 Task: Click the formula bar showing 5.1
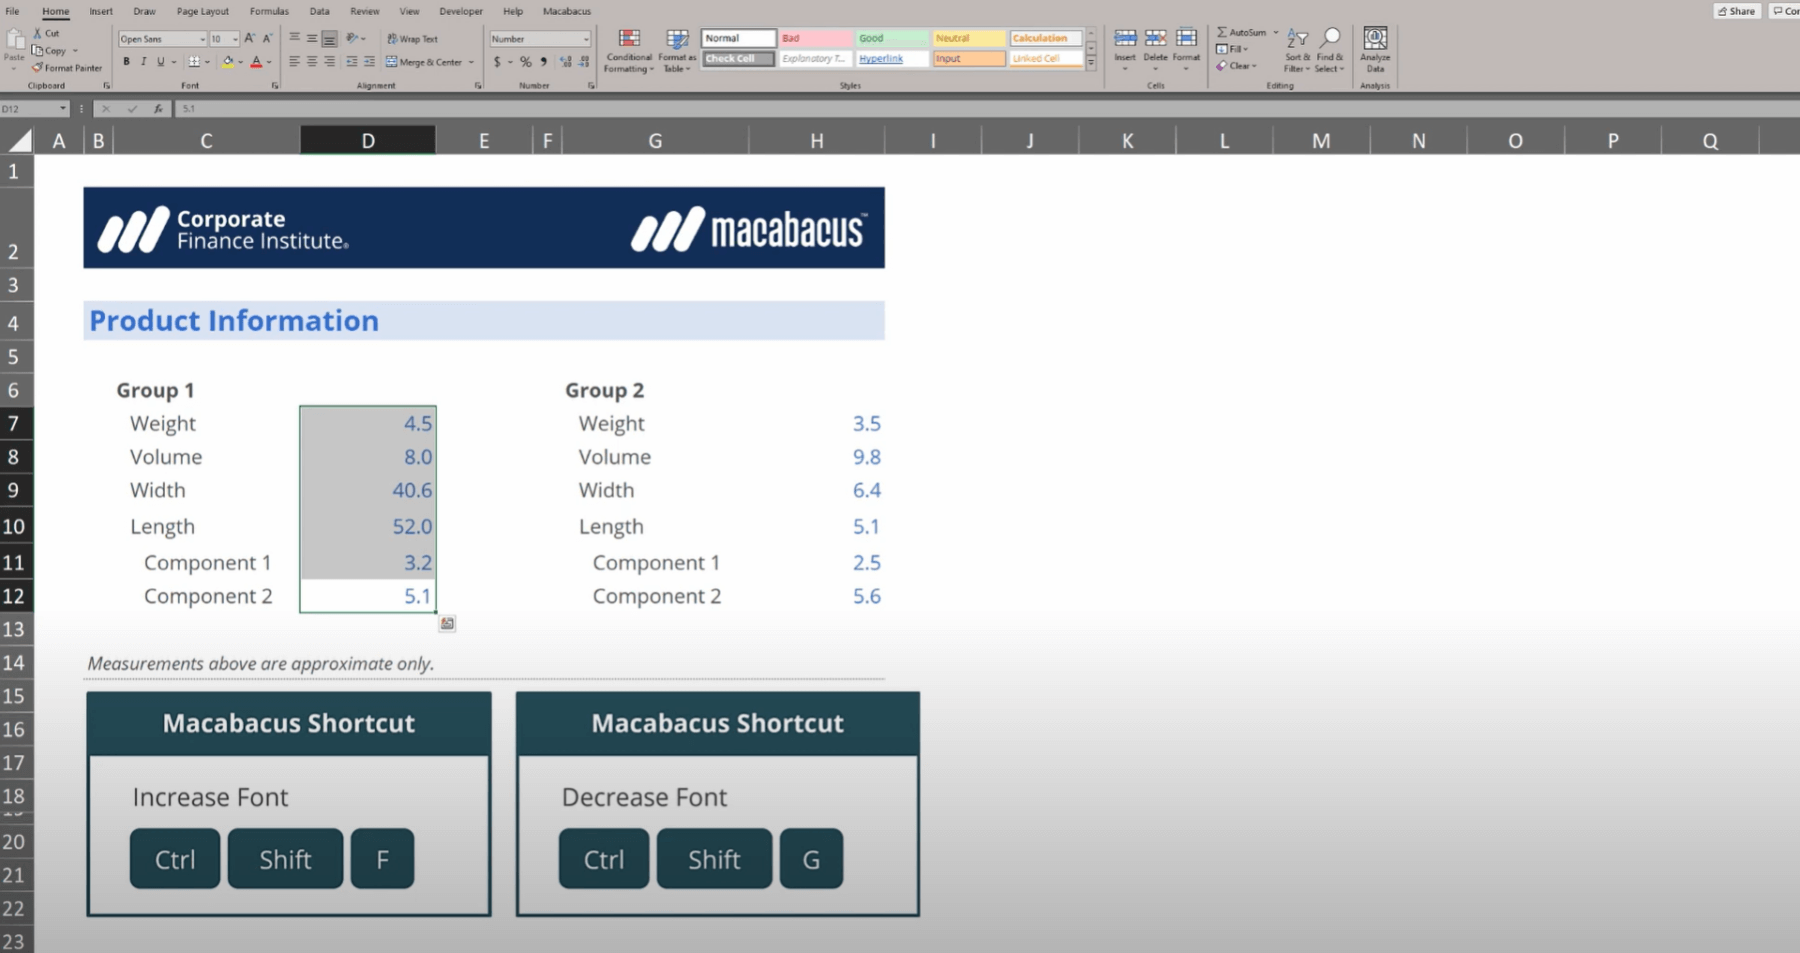[985, 109]
